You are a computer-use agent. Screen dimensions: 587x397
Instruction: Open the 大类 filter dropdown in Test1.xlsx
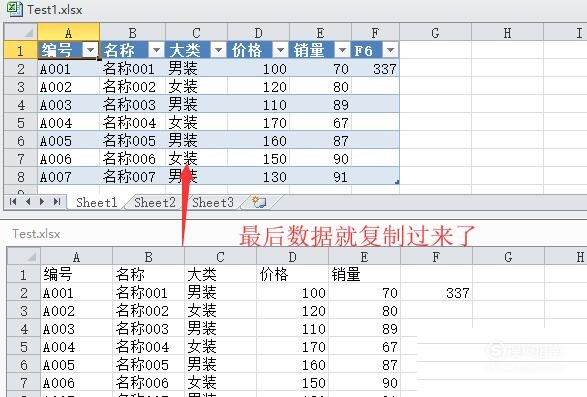[219, 50]
